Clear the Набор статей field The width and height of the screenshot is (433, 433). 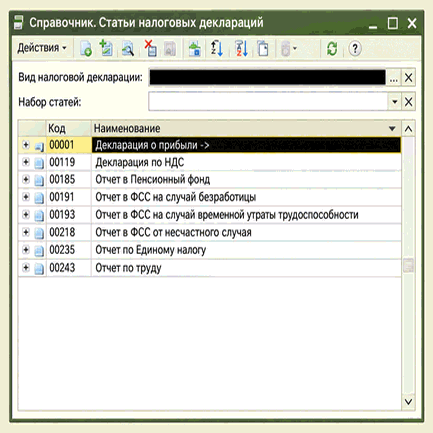(409, 102)
